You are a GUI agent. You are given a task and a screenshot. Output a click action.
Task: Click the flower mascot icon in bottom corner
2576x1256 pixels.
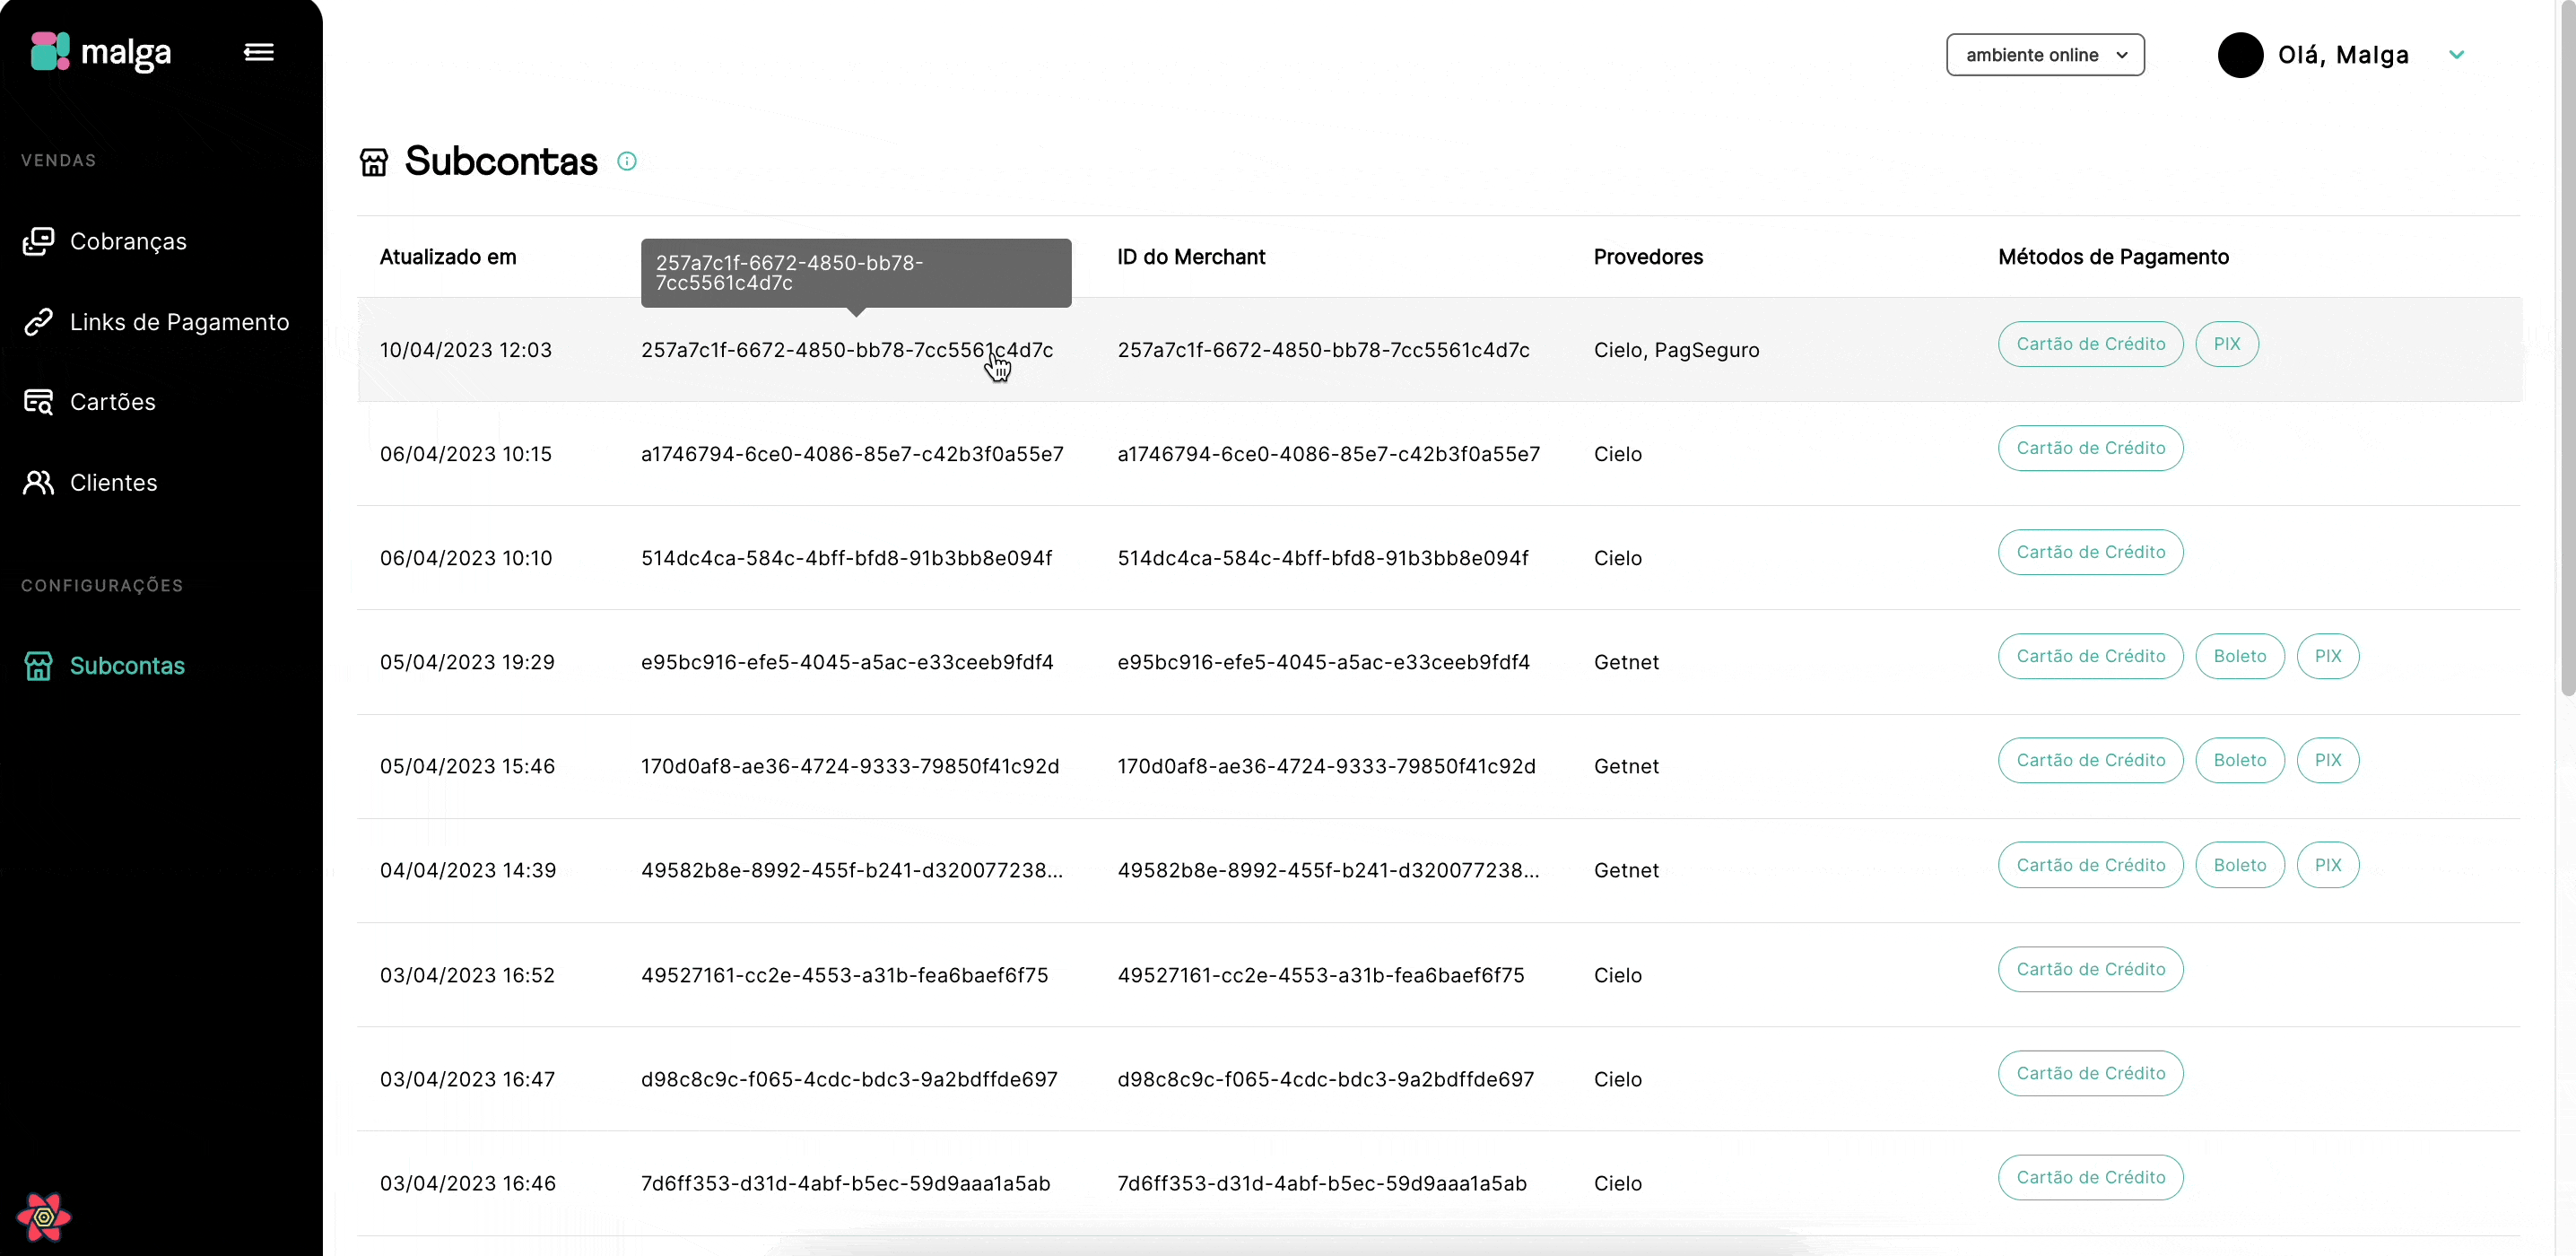tap(43, 1218)
